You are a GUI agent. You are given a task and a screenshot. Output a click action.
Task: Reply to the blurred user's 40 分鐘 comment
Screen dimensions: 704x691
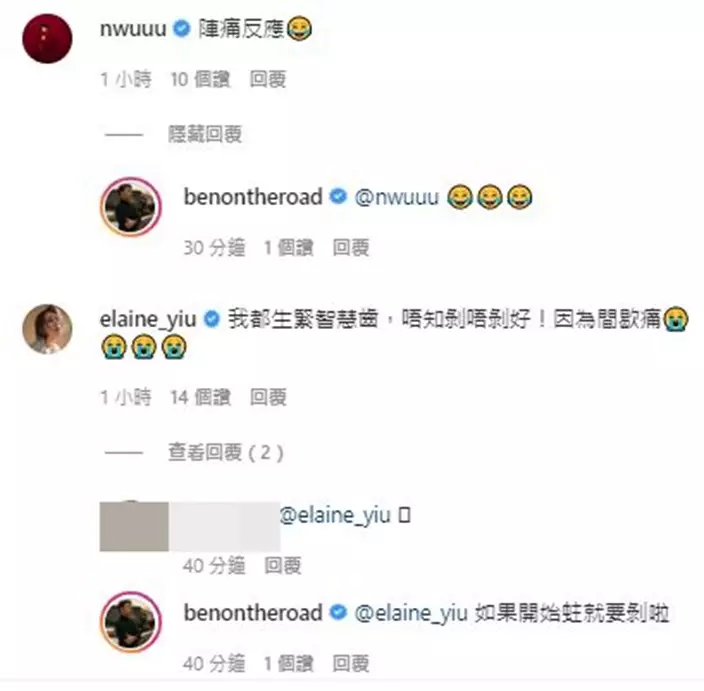pyautogui.click(x=282, y=565)
